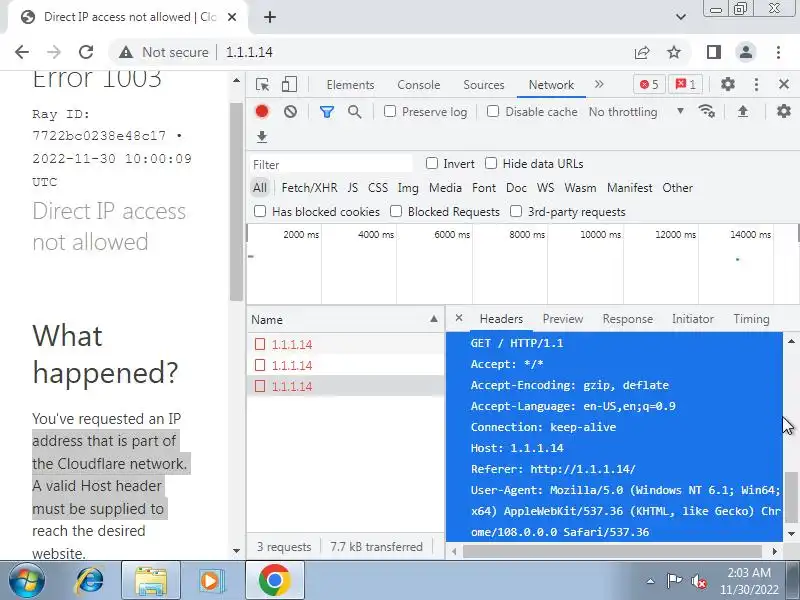Open Chrome main three-dot menu
800x600 pixels.
tap(778, 52)
